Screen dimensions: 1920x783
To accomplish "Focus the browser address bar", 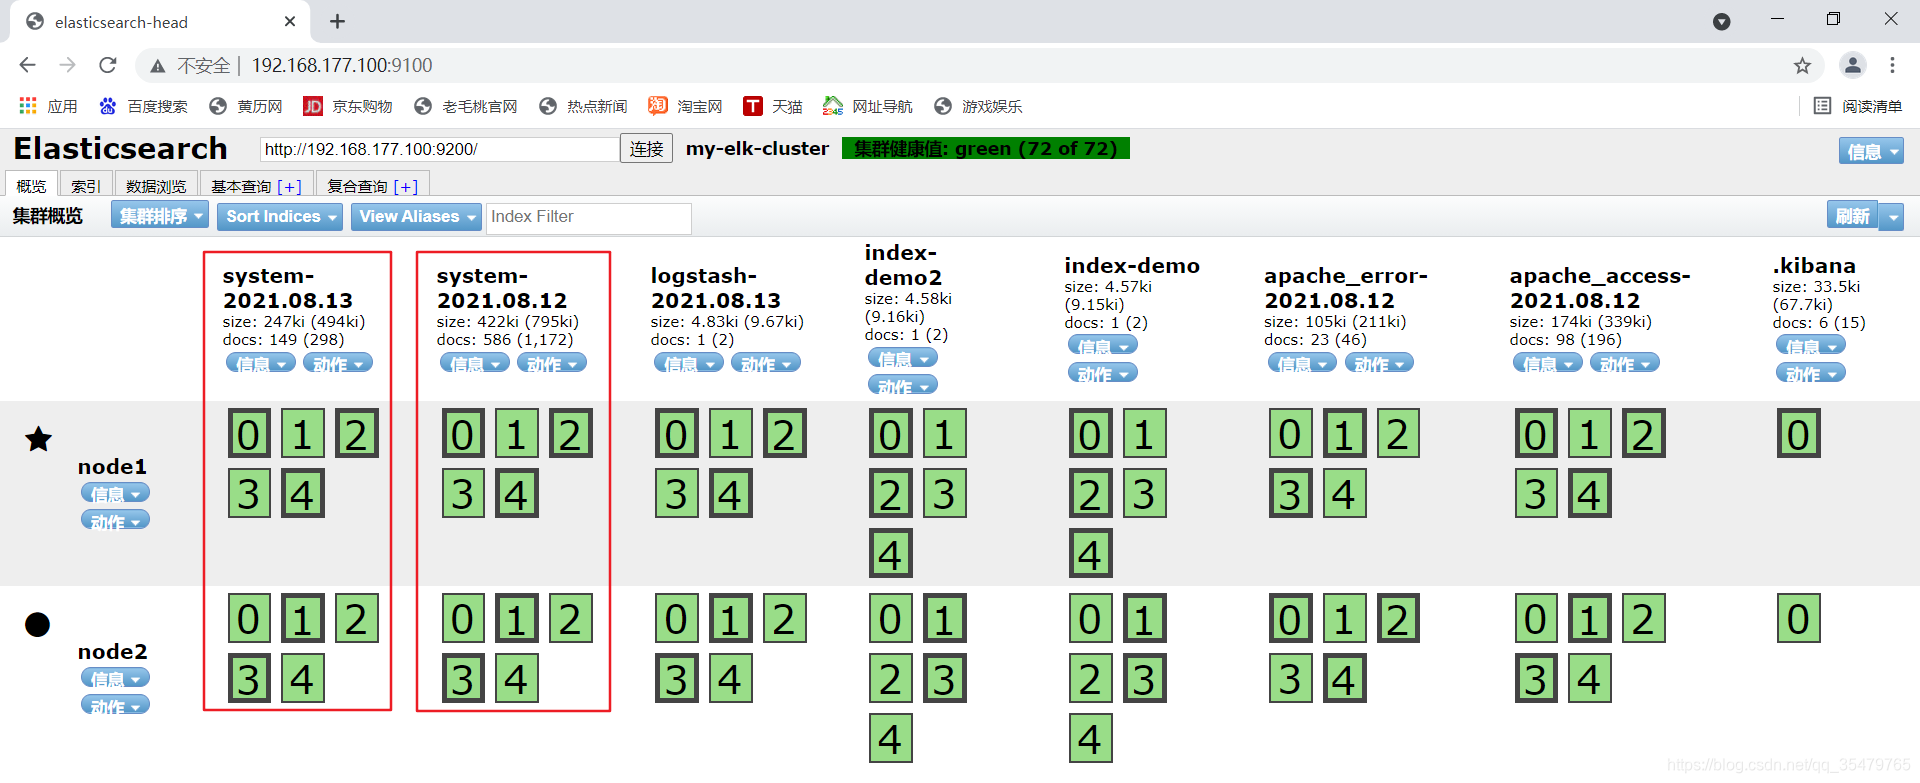I will coord(980,65).
